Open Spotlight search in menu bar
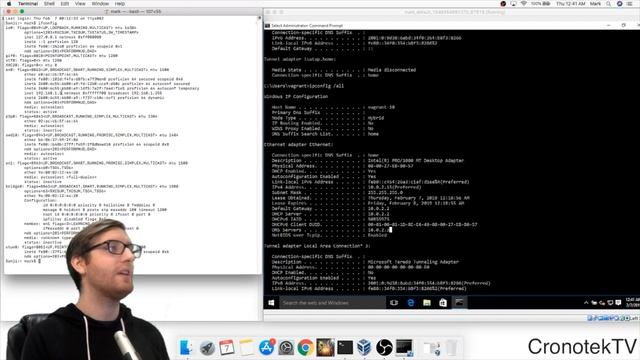This screenshot has width=640, height=360. tap(608, 3)
